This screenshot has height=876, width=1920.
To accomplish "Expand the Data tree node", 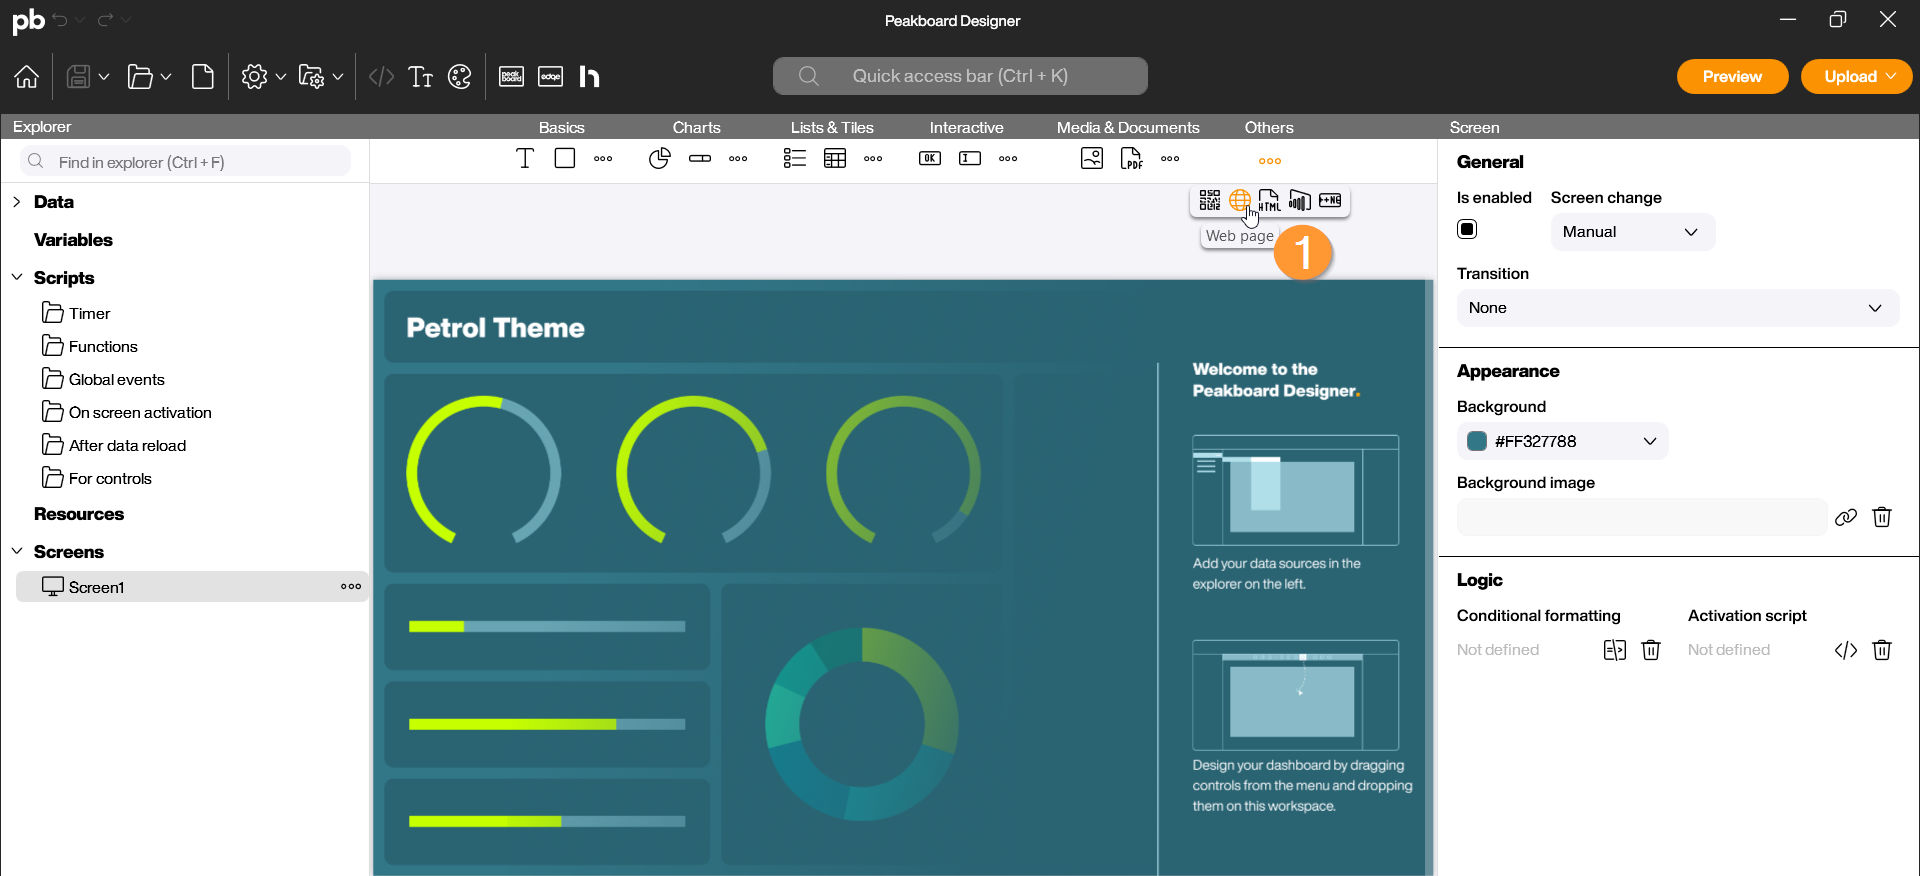I will pos(17,202).
